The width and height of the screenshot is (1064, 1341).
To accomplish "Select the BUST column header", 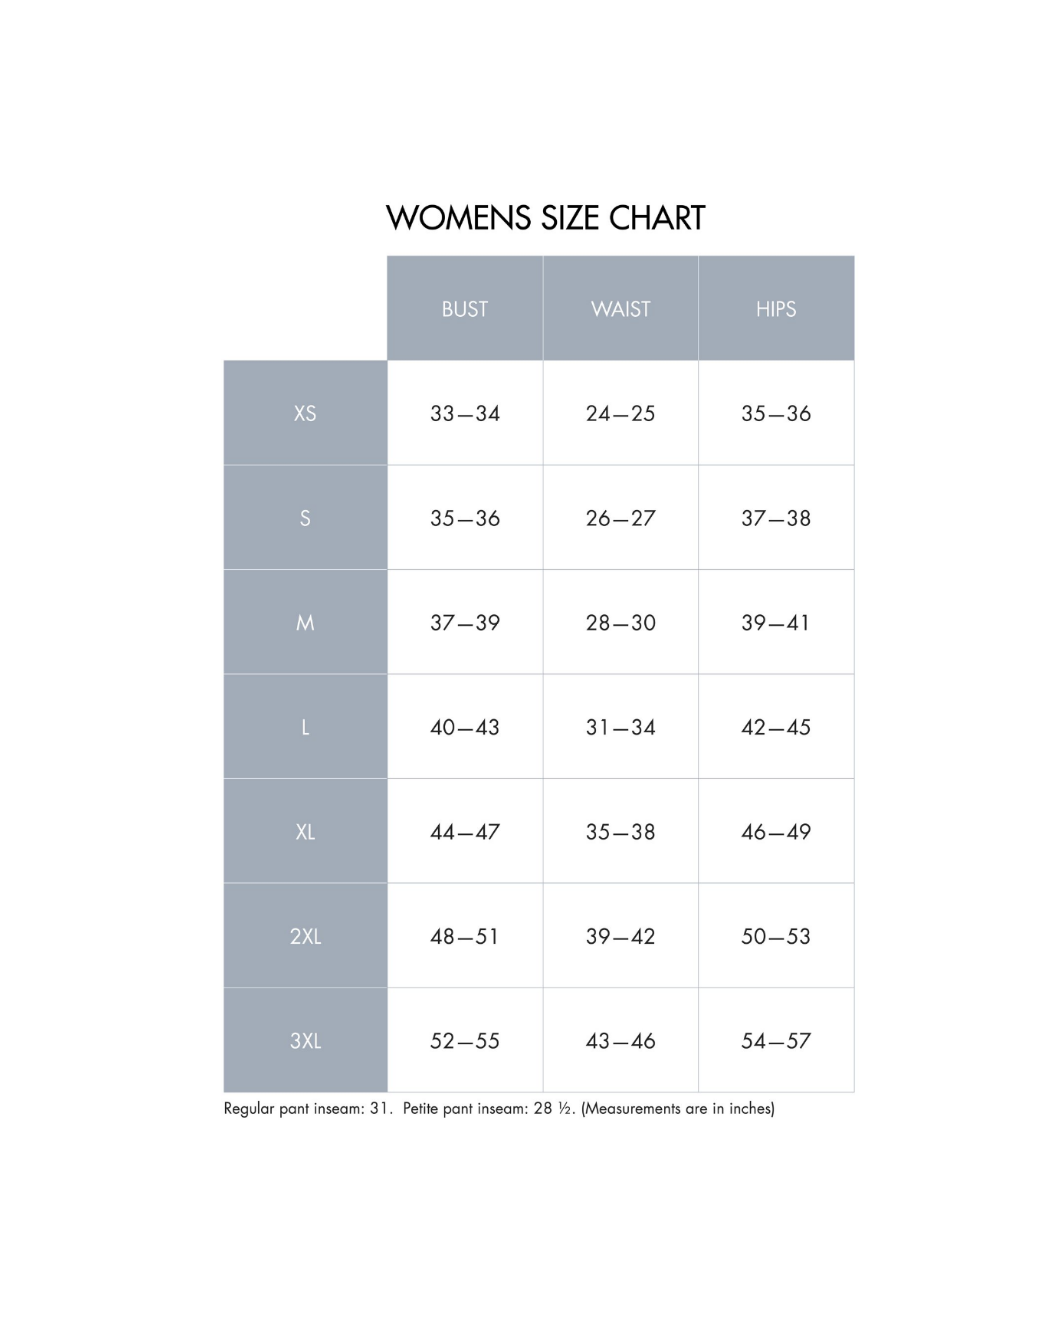I will [465, 308].
